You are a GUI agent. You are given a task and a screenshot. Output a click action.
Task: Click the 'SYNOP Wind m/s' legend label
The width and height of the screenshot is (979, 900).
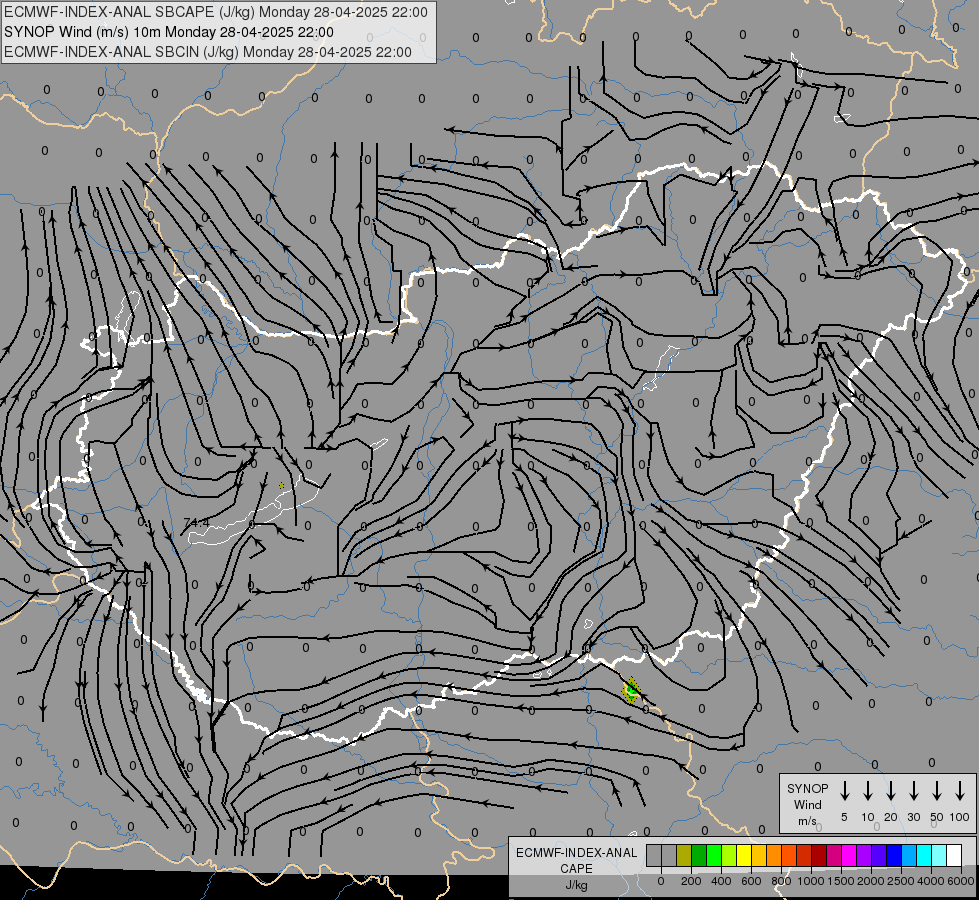[x=807, y=804]
